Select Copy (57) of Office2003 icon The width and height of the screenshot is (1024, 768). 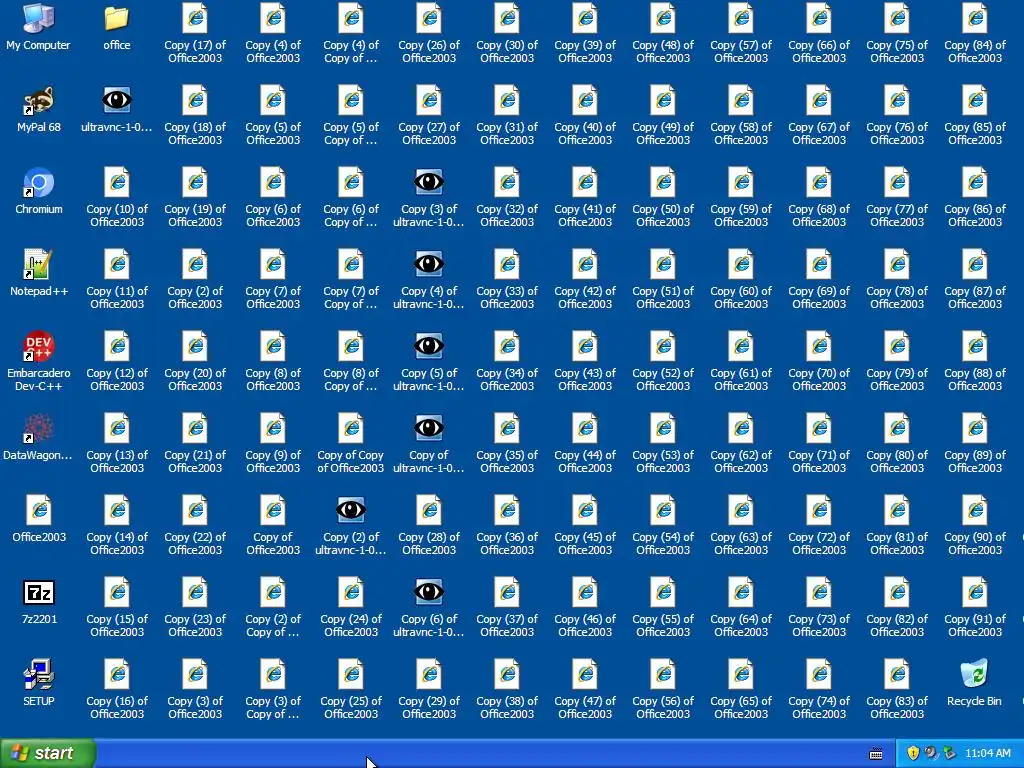click(741, 18)
